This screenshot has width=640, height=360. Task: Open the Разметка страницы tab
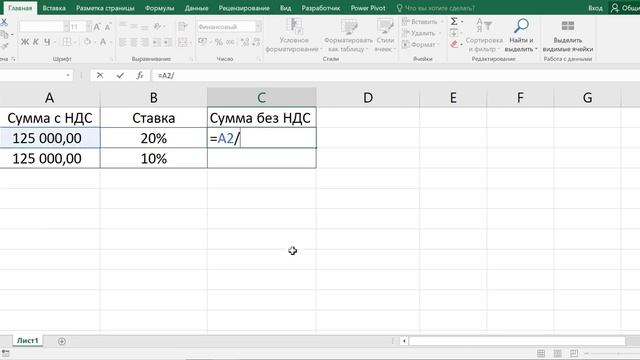click(x=105, y=8)
